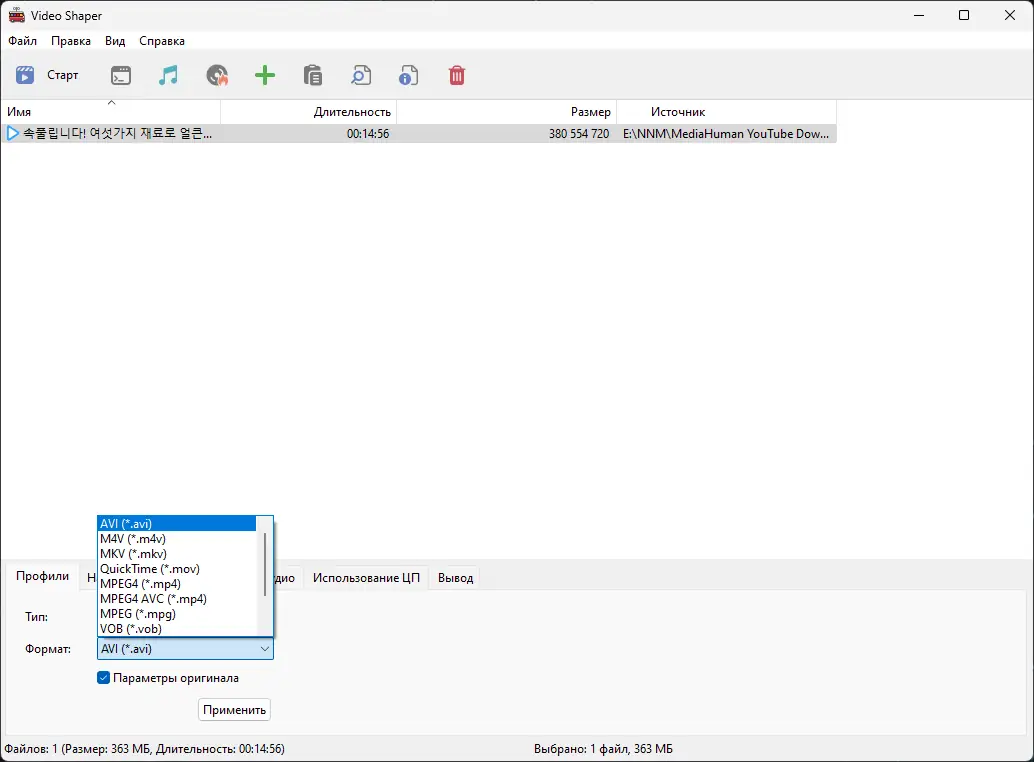Select the audio music-note toolbar icon
Viewport: 1034px width, 762px height.
point(167,75)
